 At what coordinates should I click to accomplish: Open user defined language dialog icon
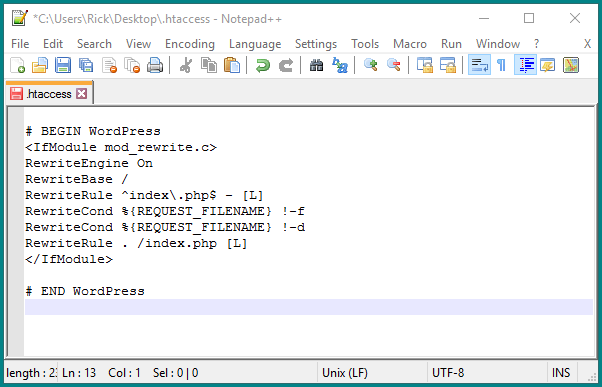(548, 65)
